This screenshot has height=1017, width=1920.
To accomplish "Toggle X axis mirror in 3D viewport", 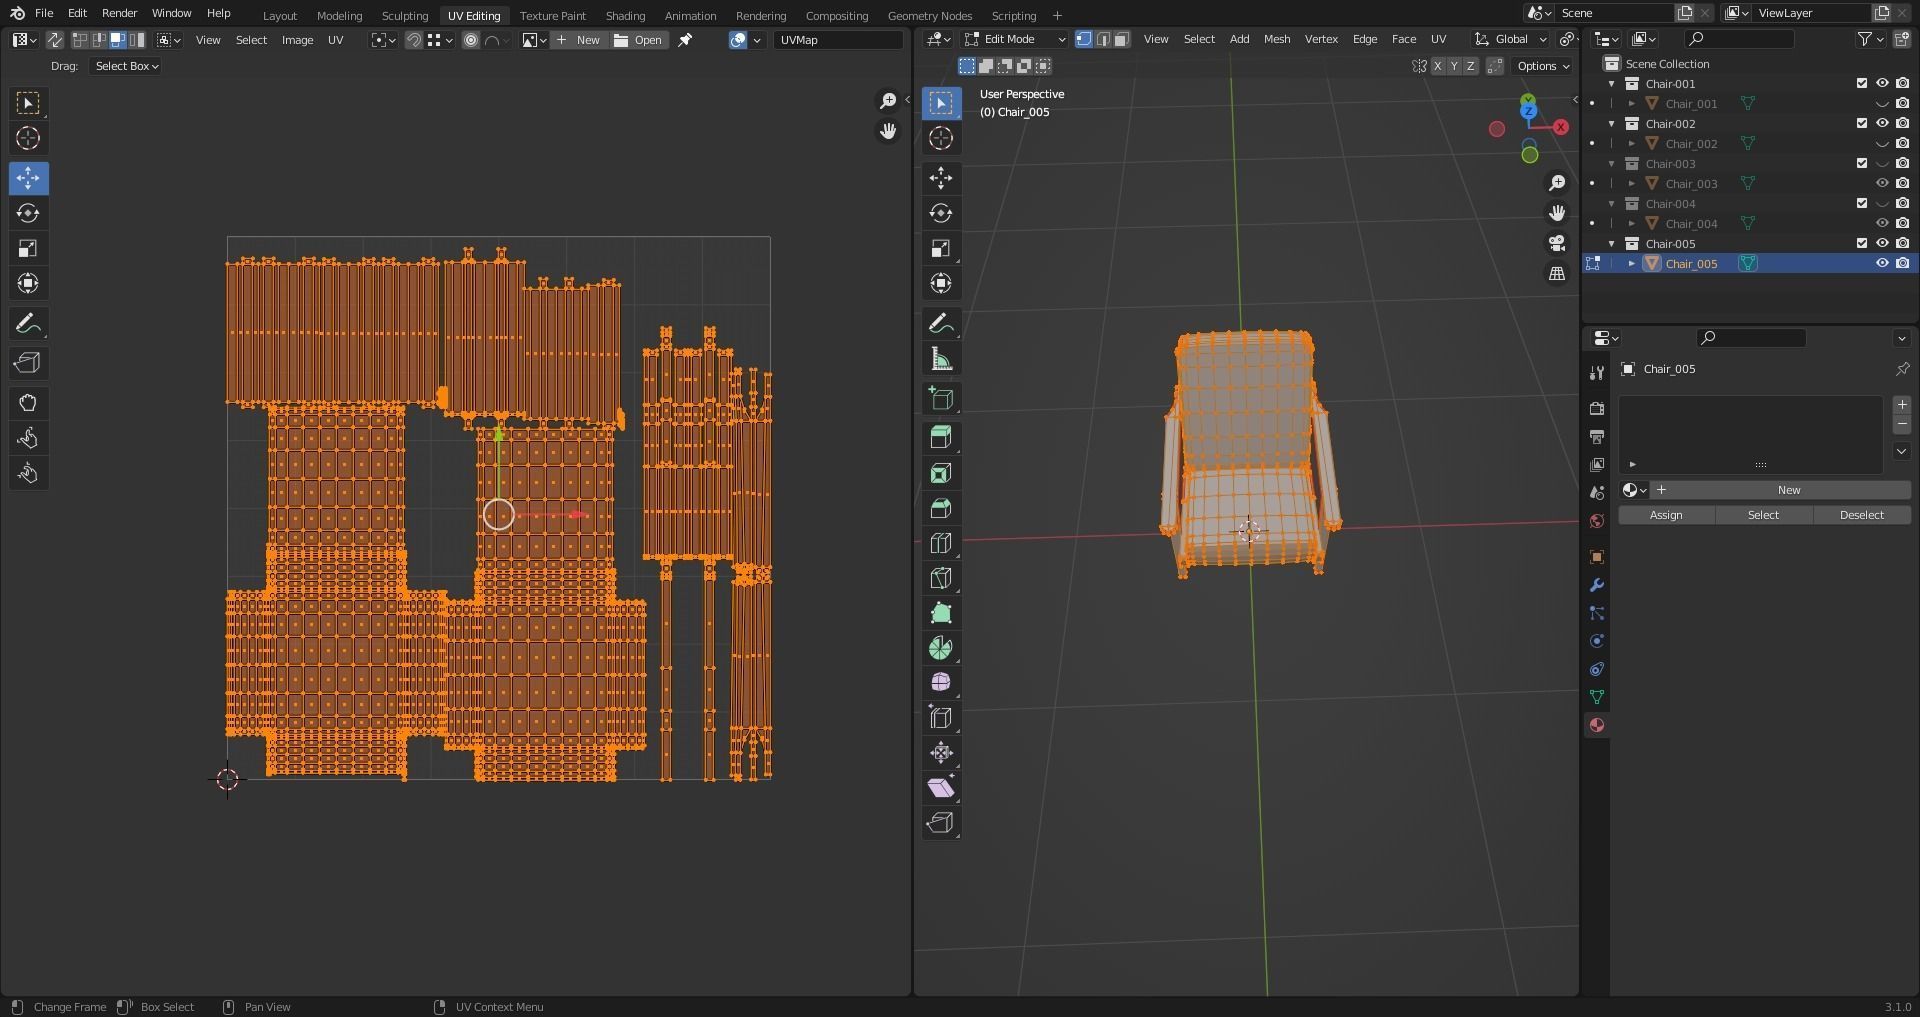I will pos(1438,66).
